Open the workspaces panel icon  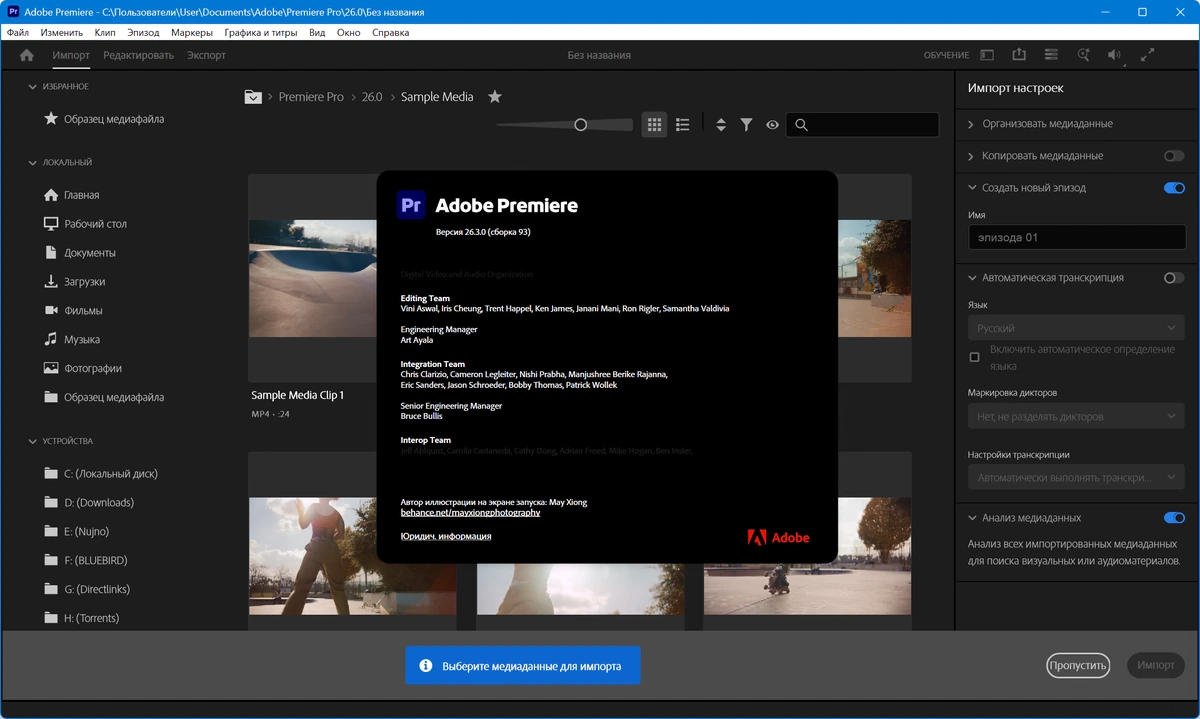point(987,55)
